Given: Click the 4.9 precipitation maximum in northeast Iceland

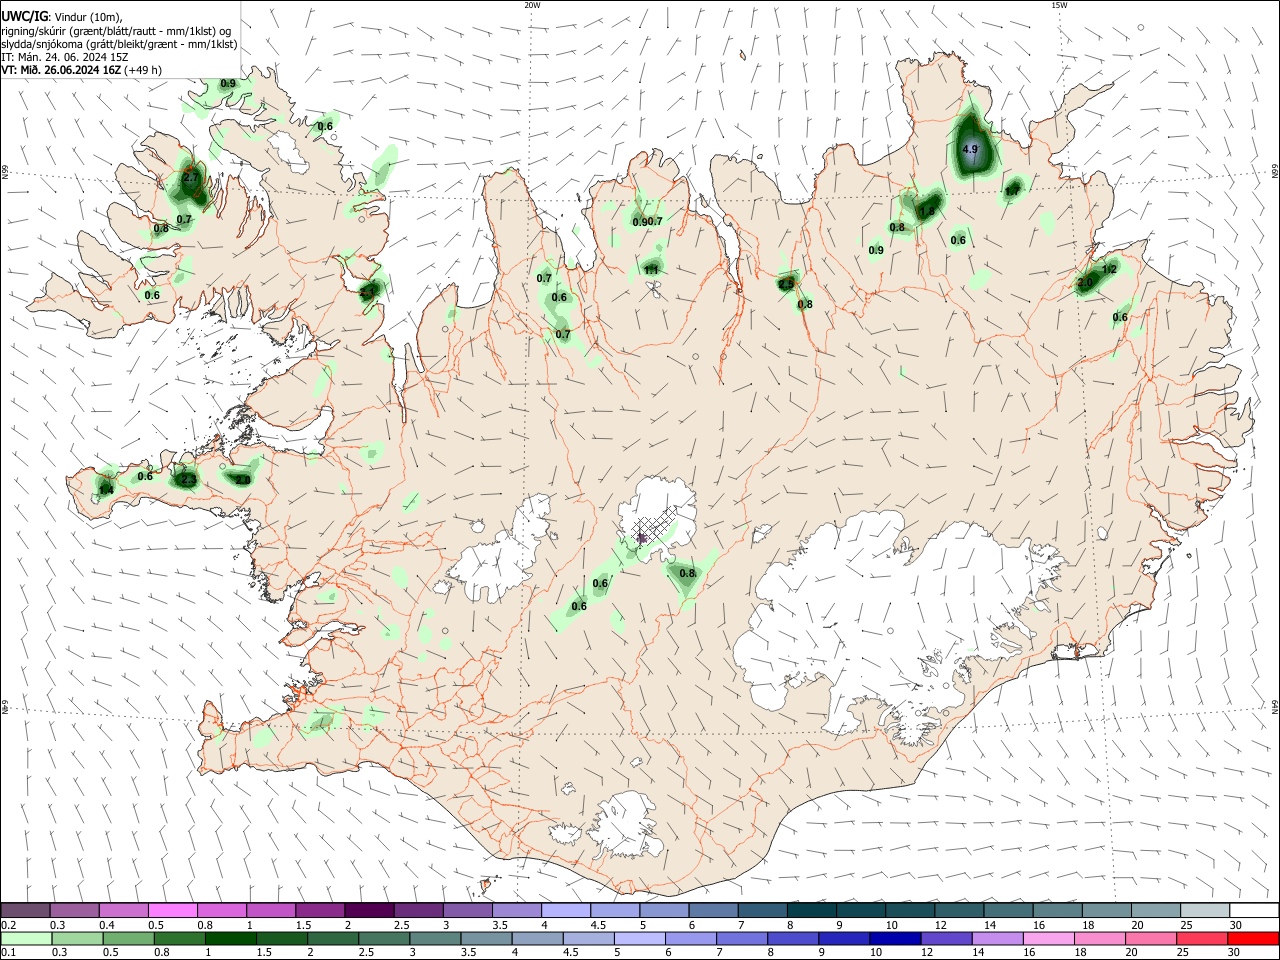Looking at the screenshot, I should coord(969,149).
